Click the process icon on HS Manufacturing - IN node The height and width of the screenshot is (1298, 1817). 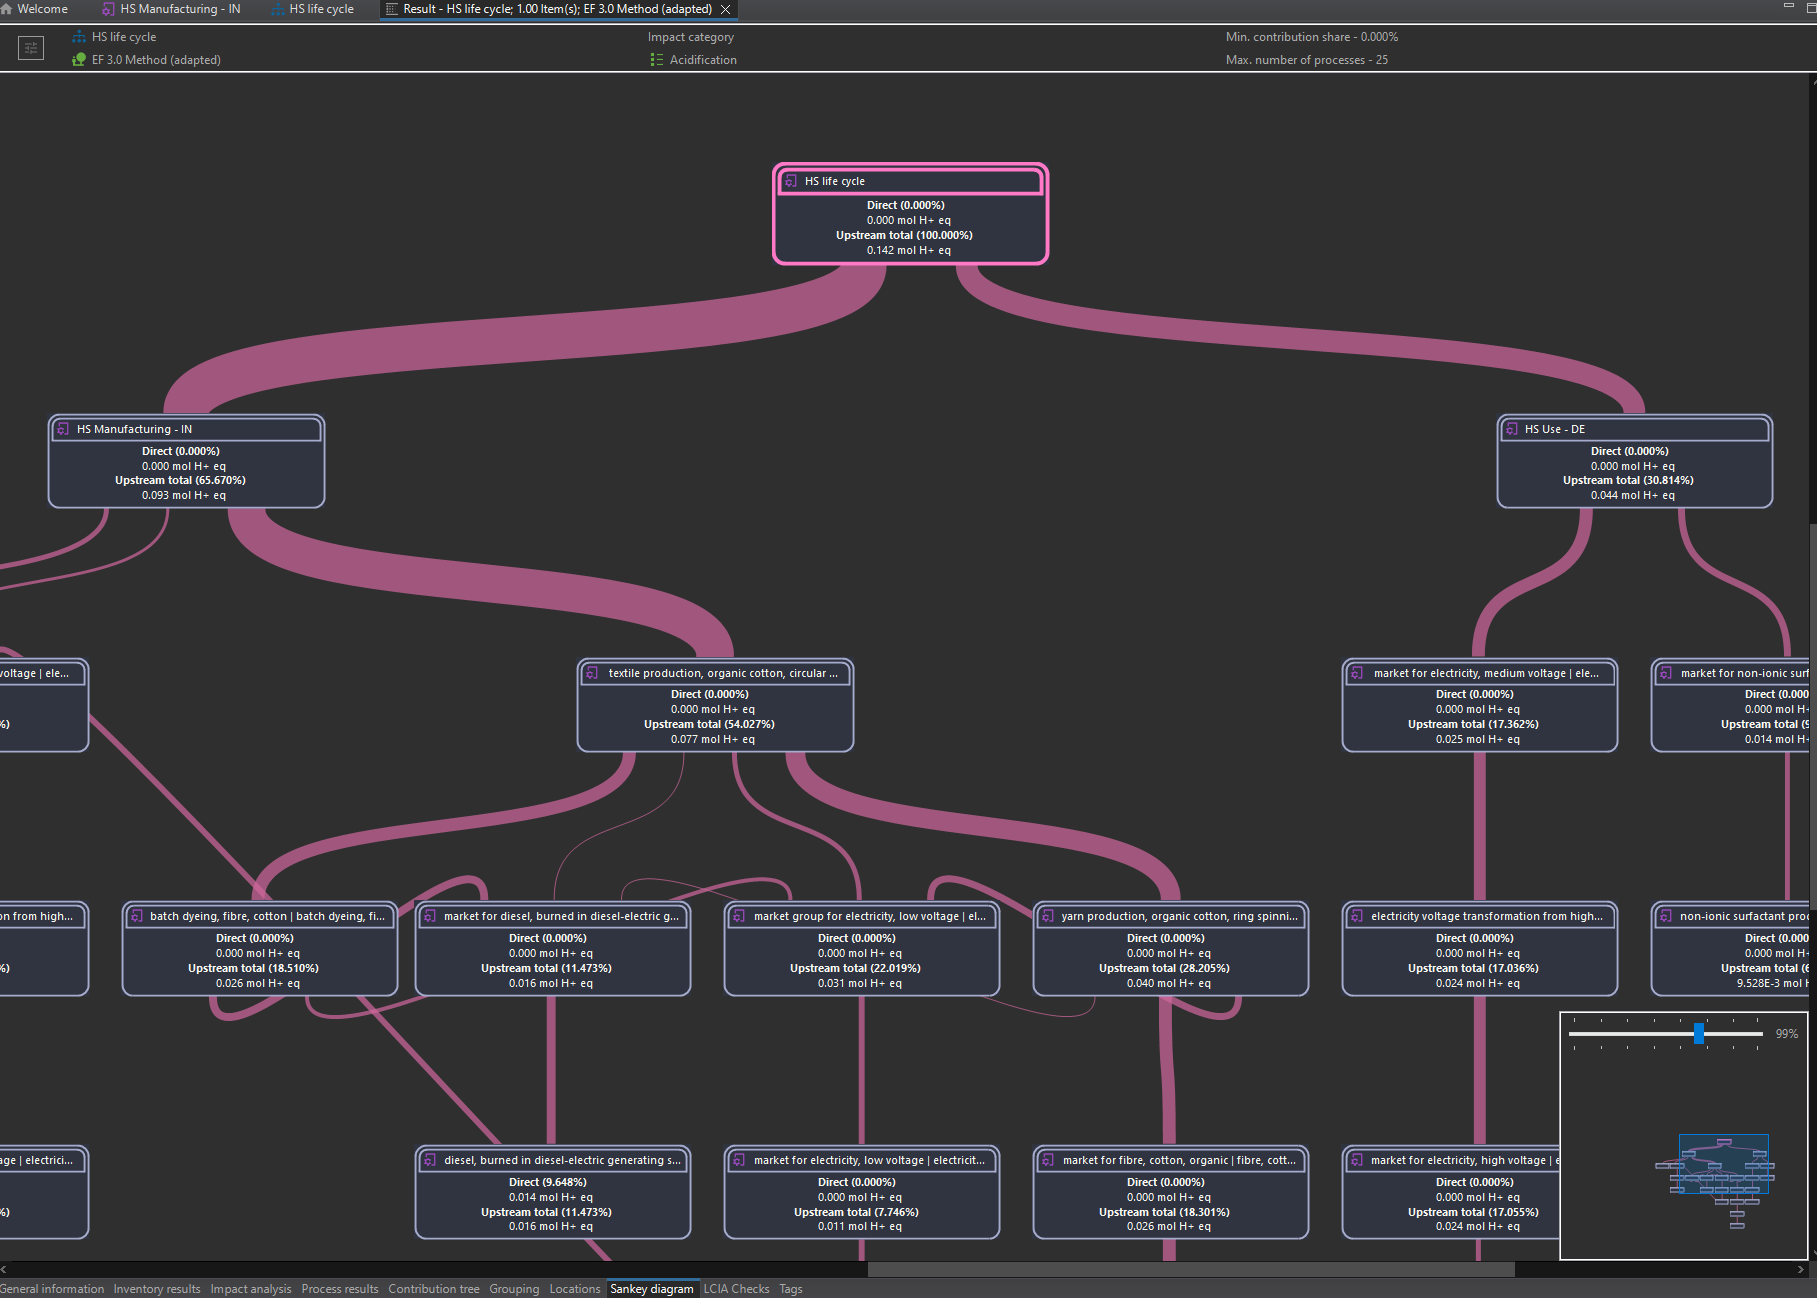[63, 429]
